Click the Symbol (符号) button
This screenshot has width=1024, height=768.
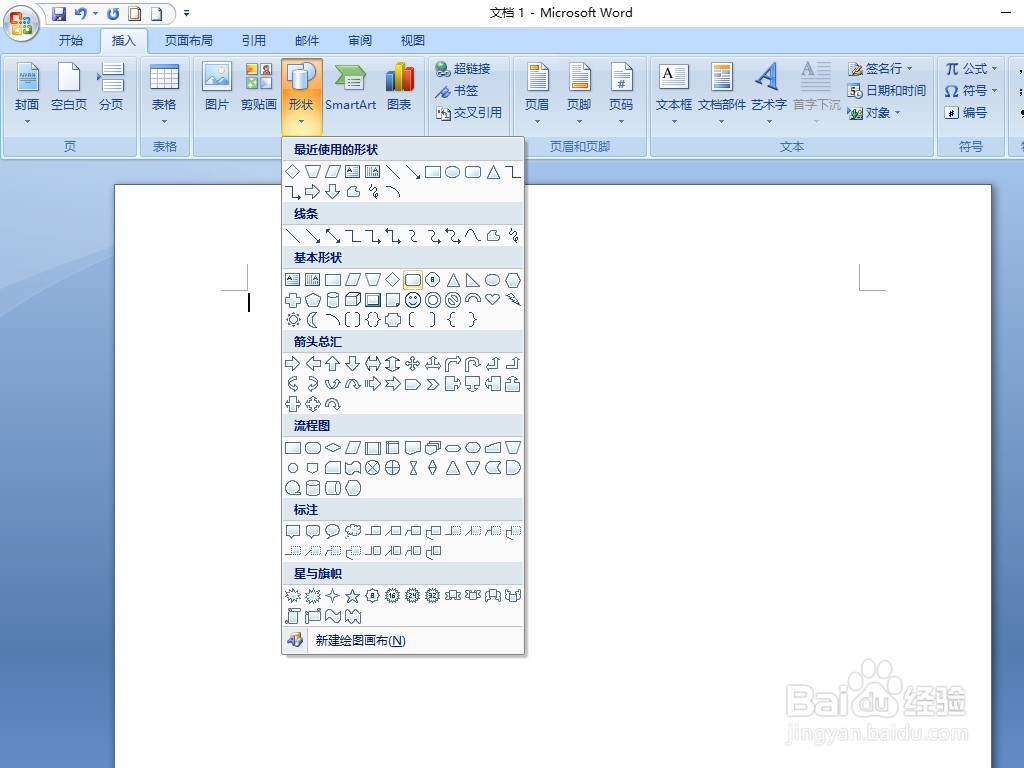click(x=971, y=91)
